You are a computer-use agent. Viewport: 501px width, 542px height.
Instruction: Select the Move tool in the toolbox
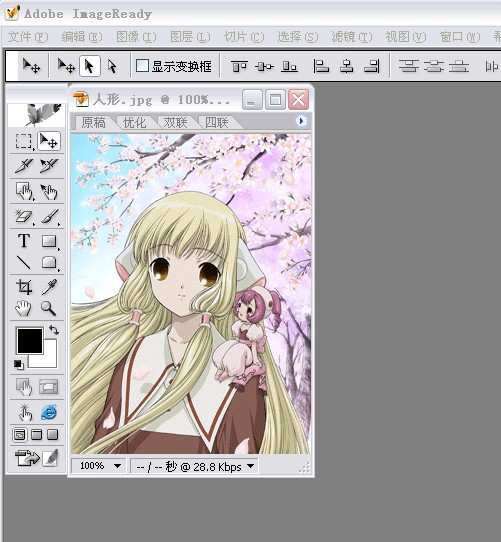tap(49, 141)
